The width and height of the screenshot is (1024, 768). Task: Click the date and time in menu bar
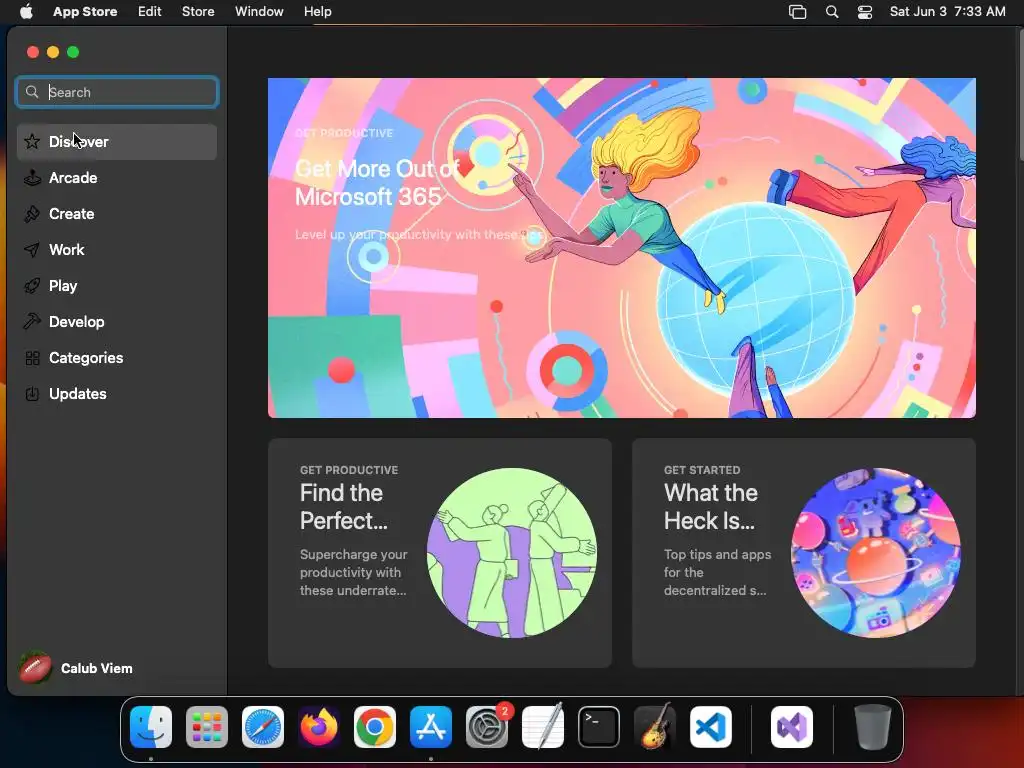[948, 12]
